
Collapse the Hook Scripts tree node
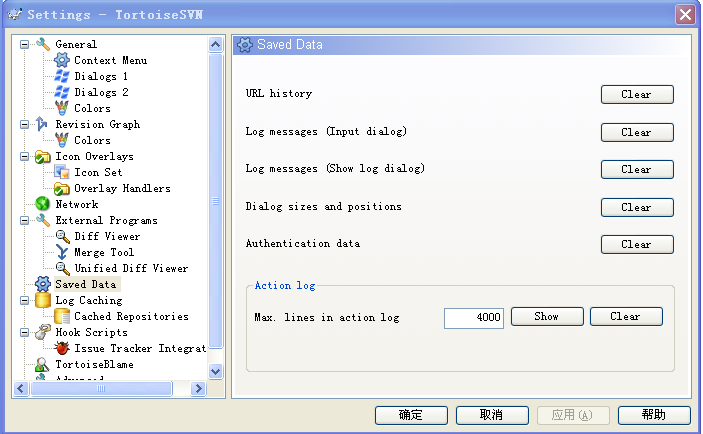[x=24, y=333]
